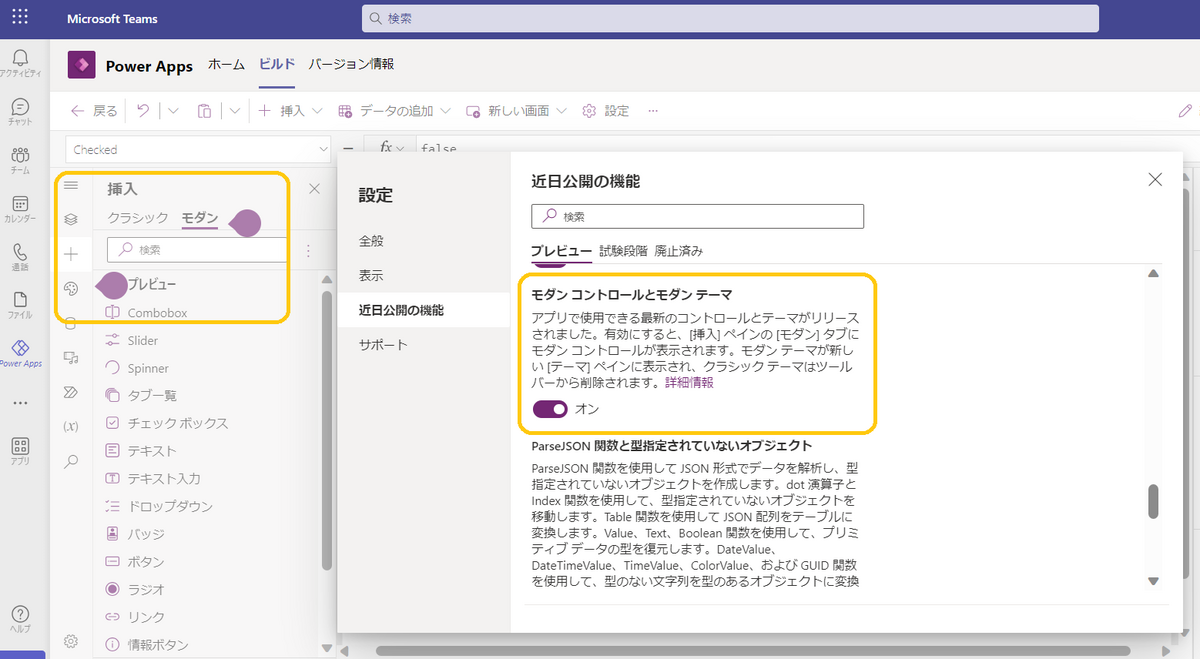Click toolbar overflow ellipsis
The width and height of the screenshot is (1200, 659).
tap(653, 111)
